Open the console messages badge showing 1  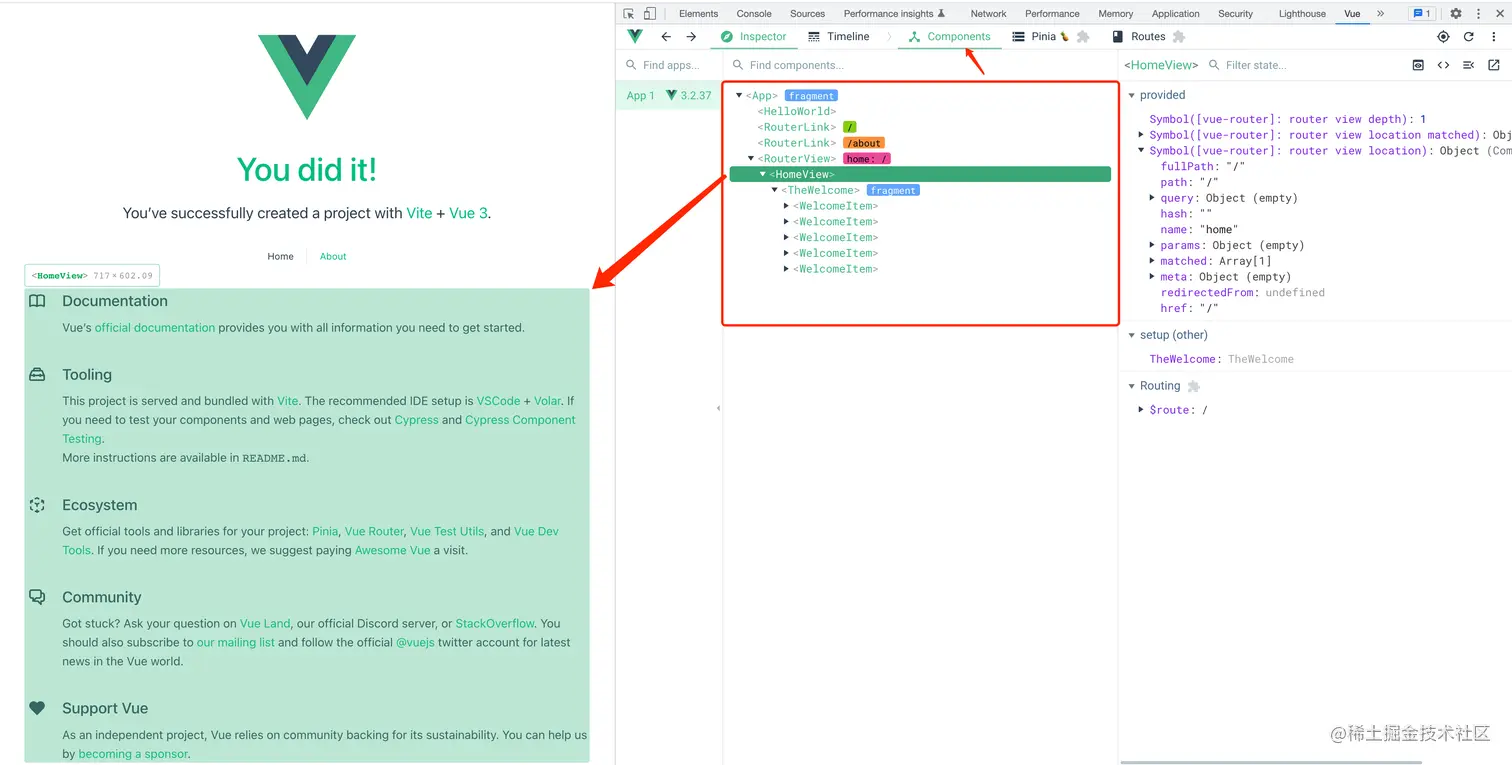tap(1422, 14)
